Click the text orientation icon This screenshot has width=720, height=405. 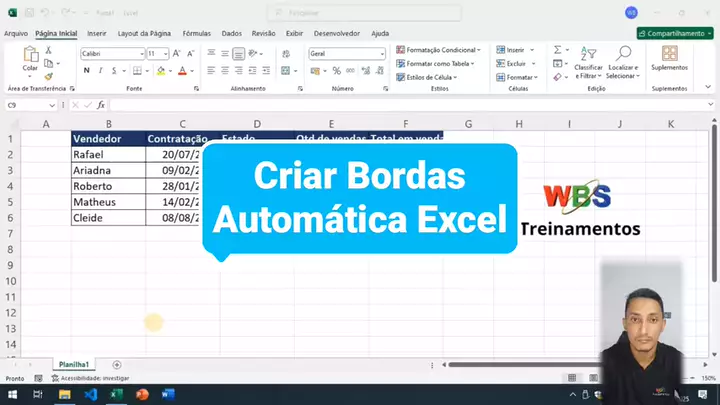tap(253, 53)
